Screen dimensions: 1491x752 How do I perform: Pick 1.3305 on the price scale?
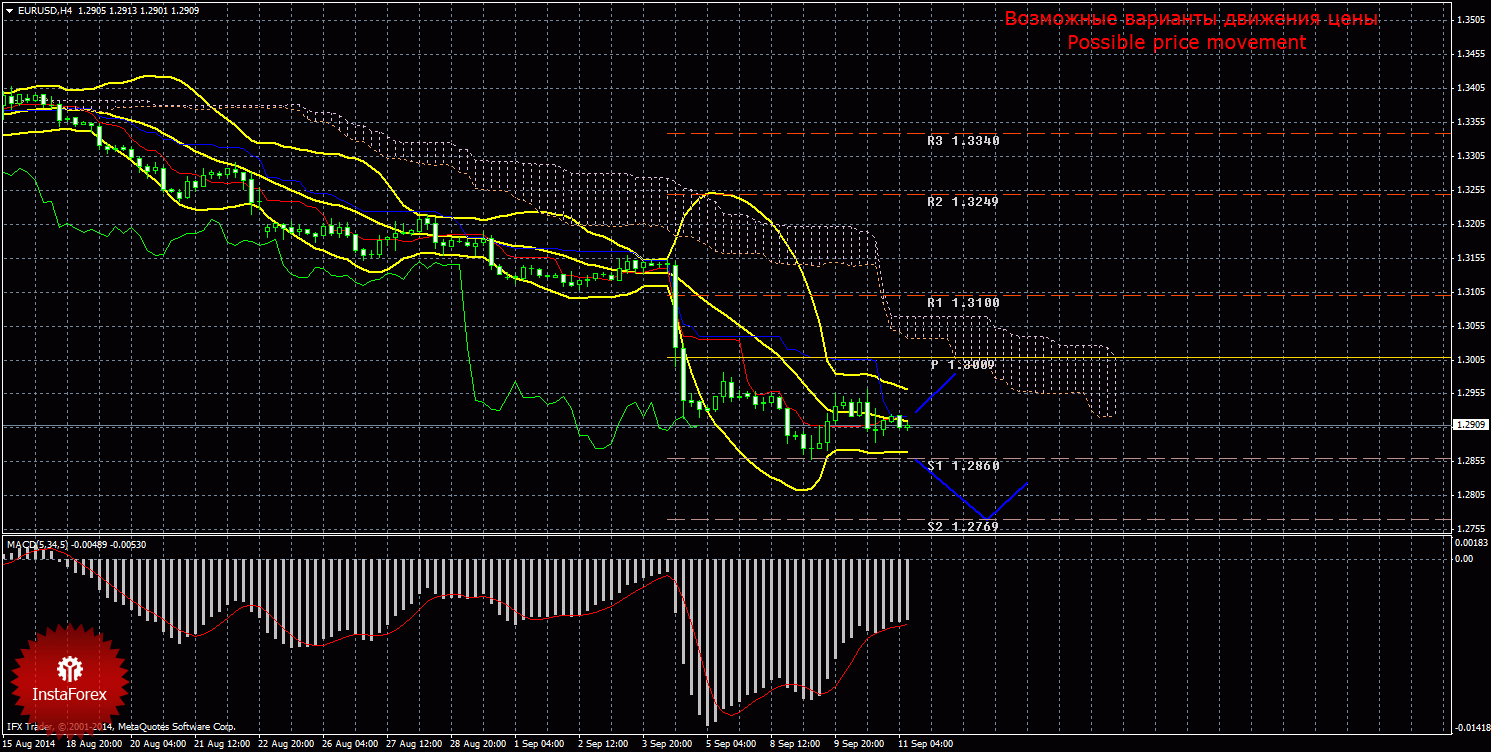point(1472,157)
